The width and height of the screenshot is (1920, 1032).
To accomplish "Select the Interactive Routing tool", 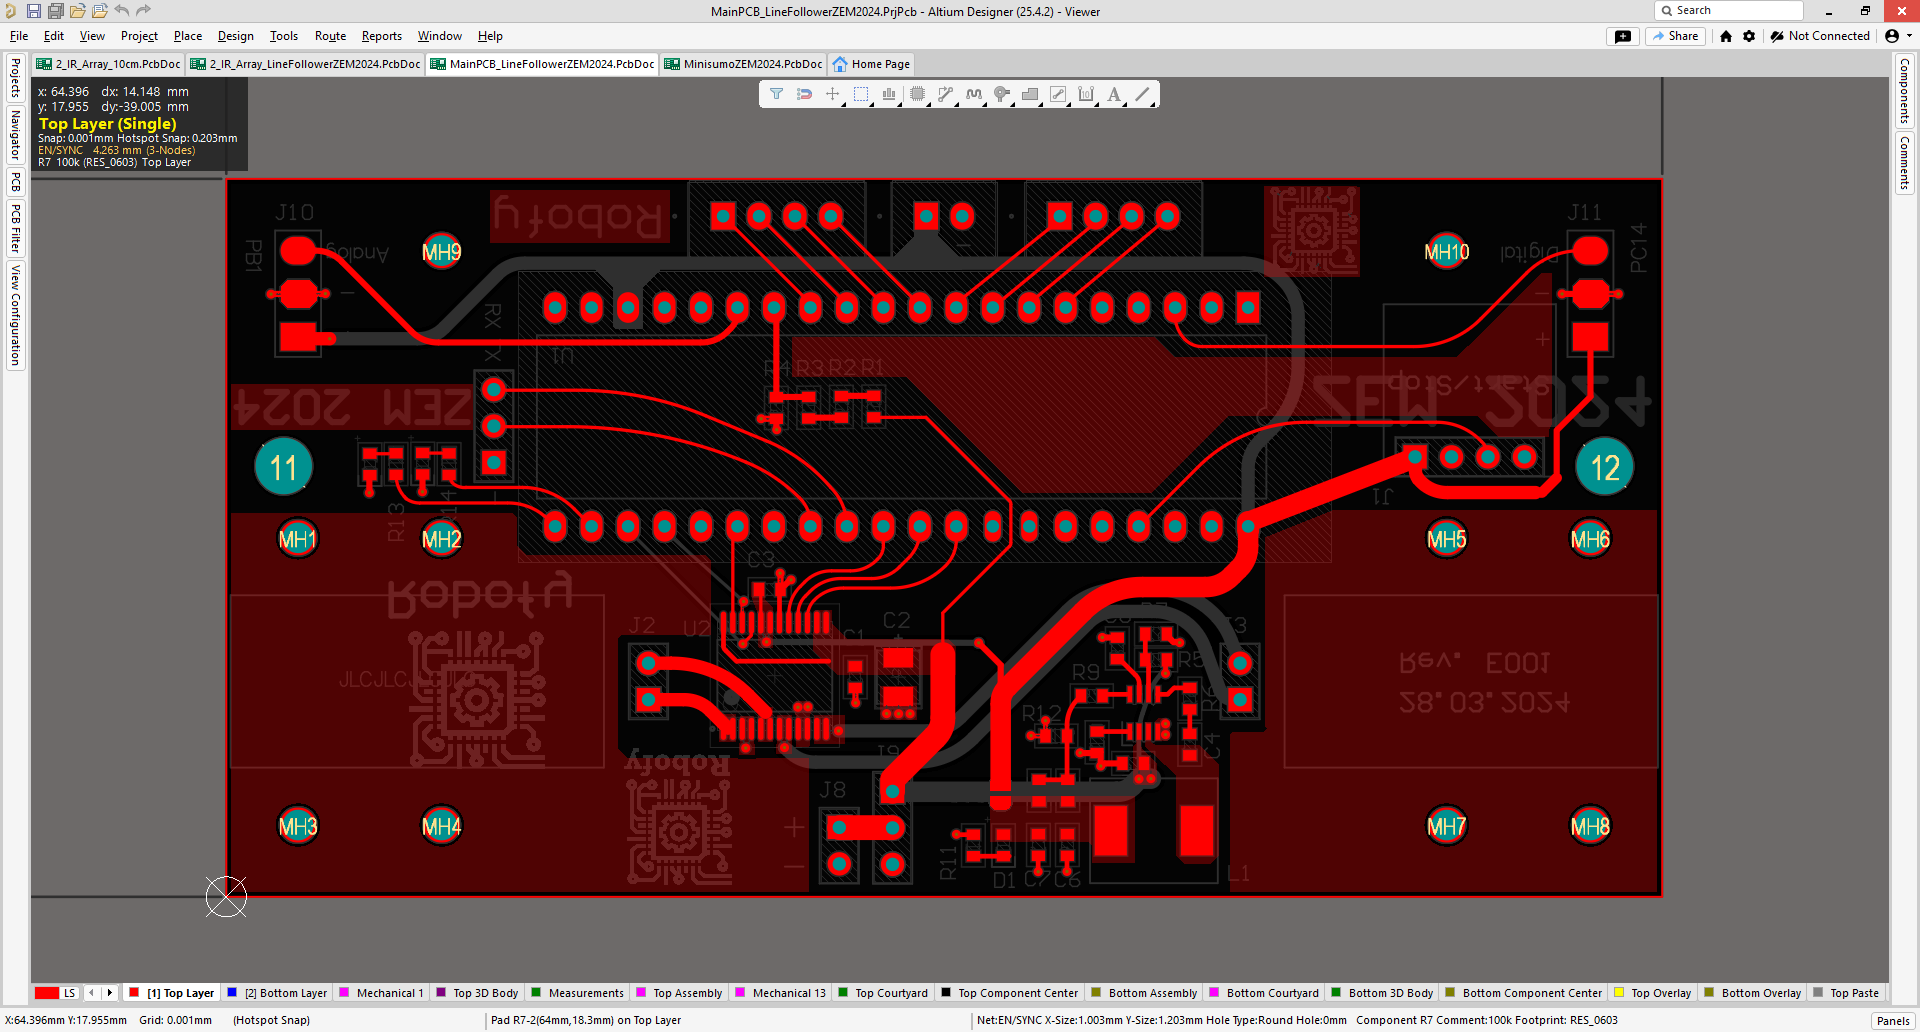I will 945,94.
